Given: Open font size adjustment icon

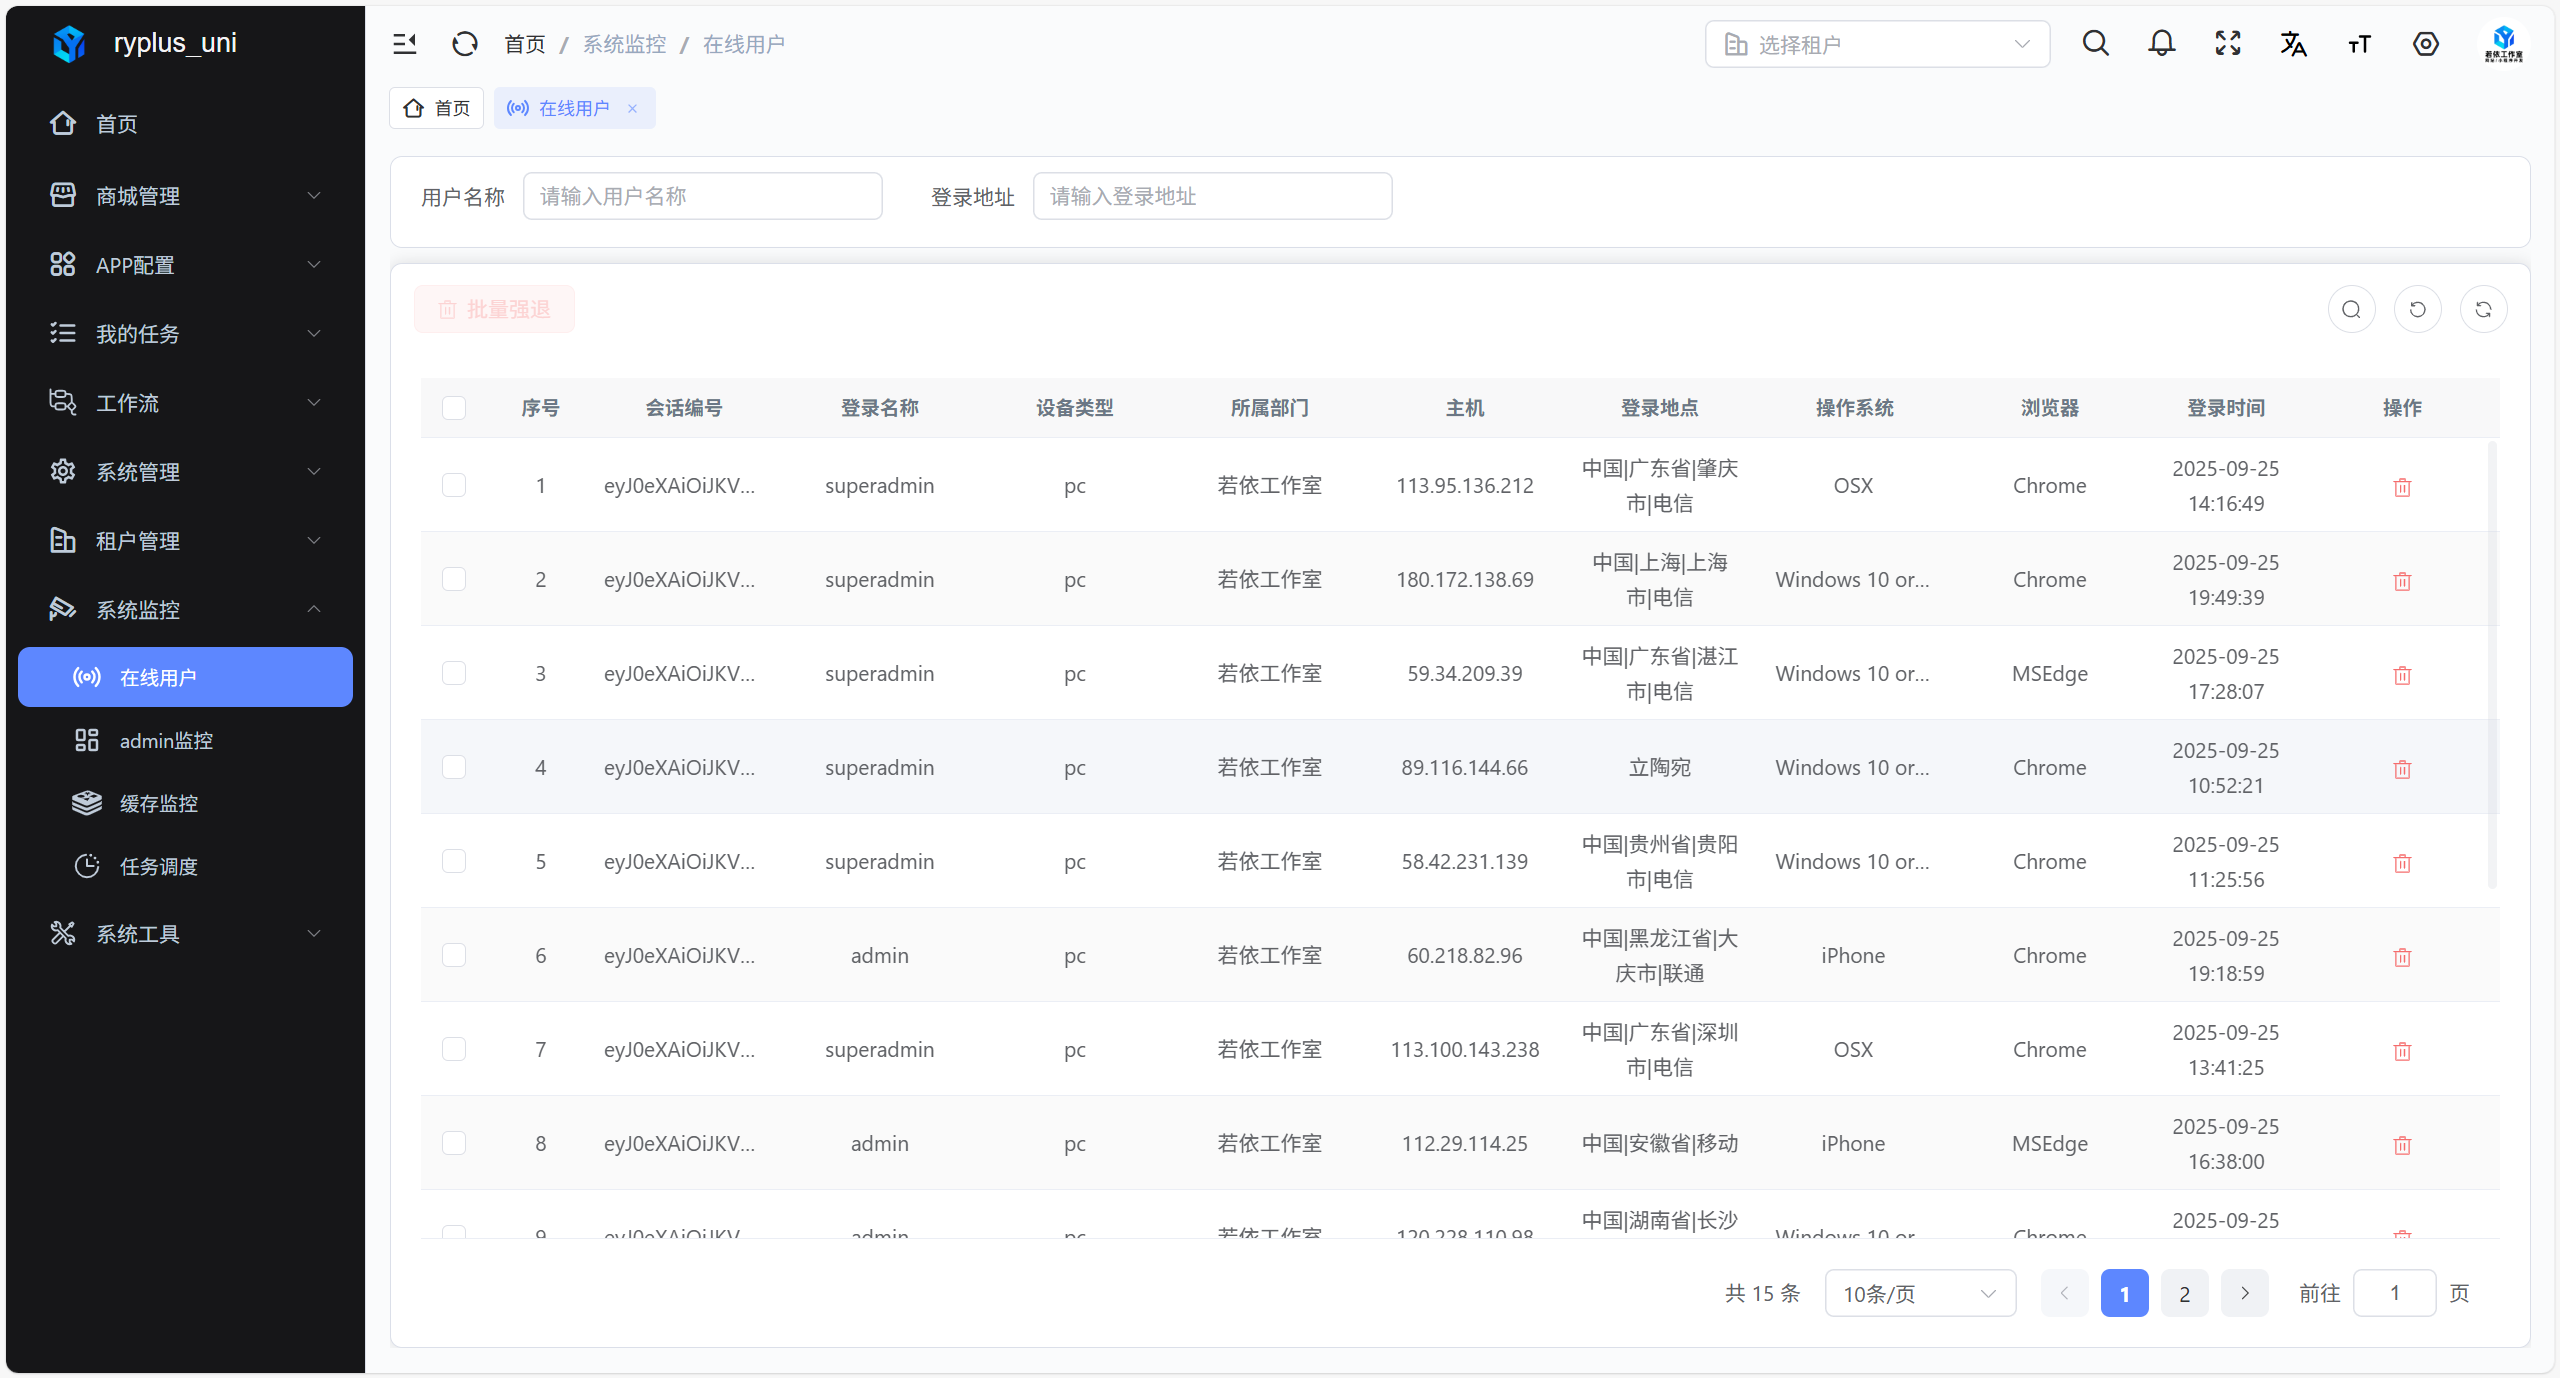Looking at the screenshot, I should coord(2359,44).
